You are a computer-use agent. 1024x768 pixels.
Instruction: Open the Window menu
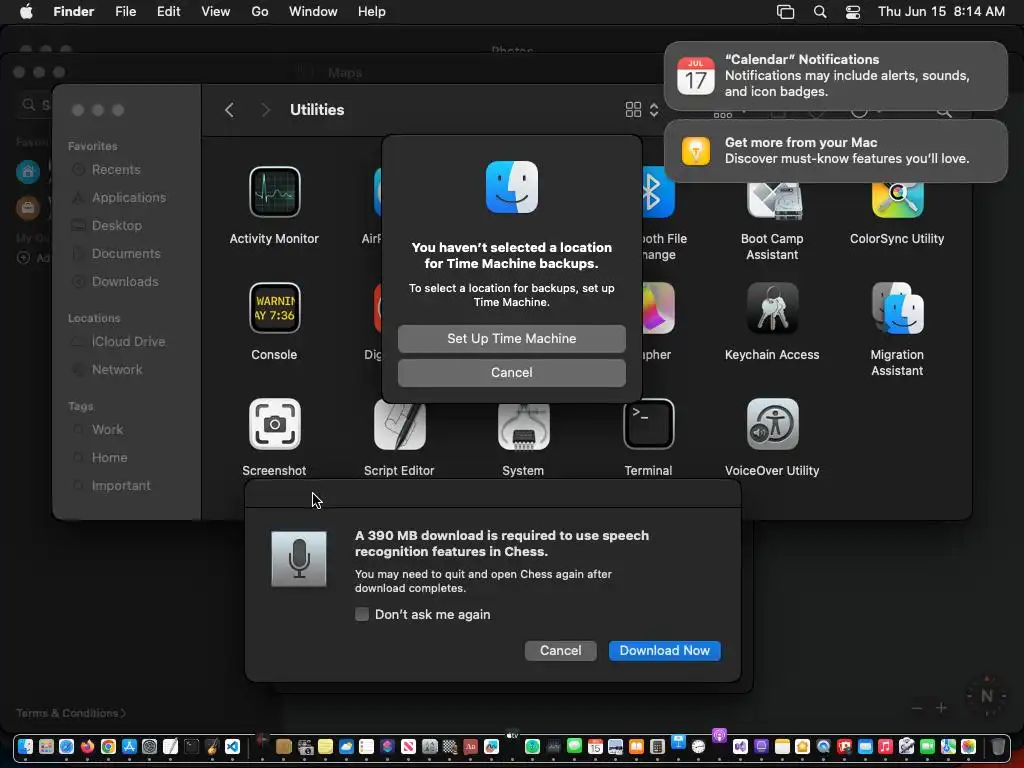pos(313,12)
